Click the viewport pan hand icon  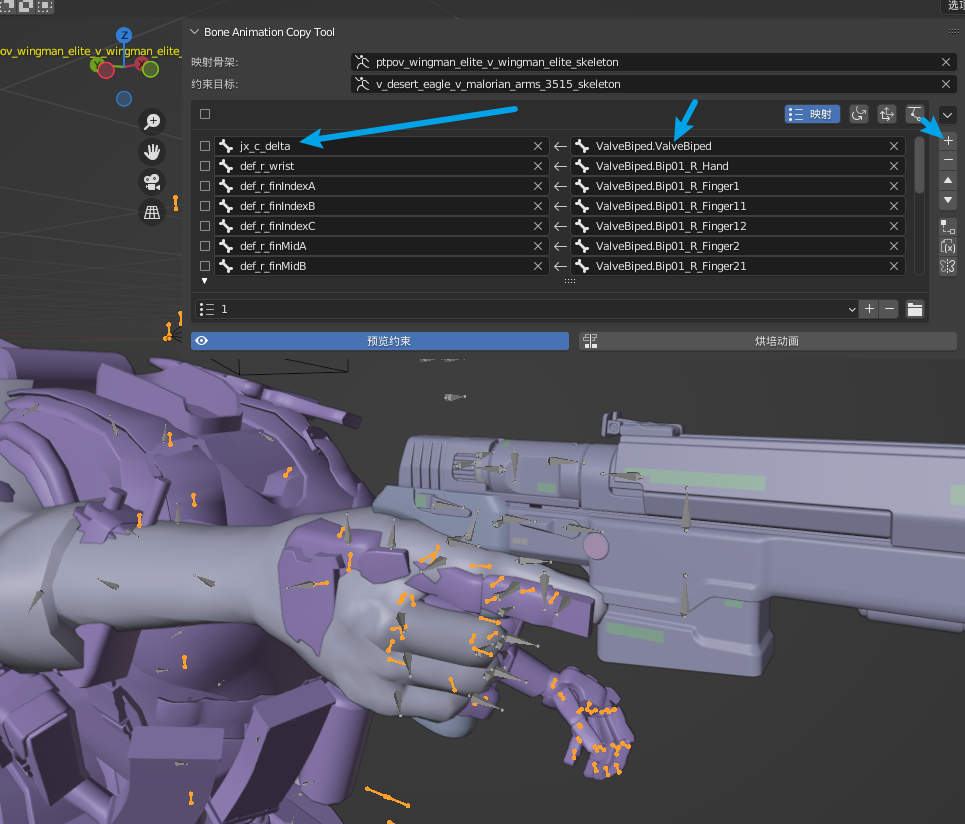pos(152,151)
